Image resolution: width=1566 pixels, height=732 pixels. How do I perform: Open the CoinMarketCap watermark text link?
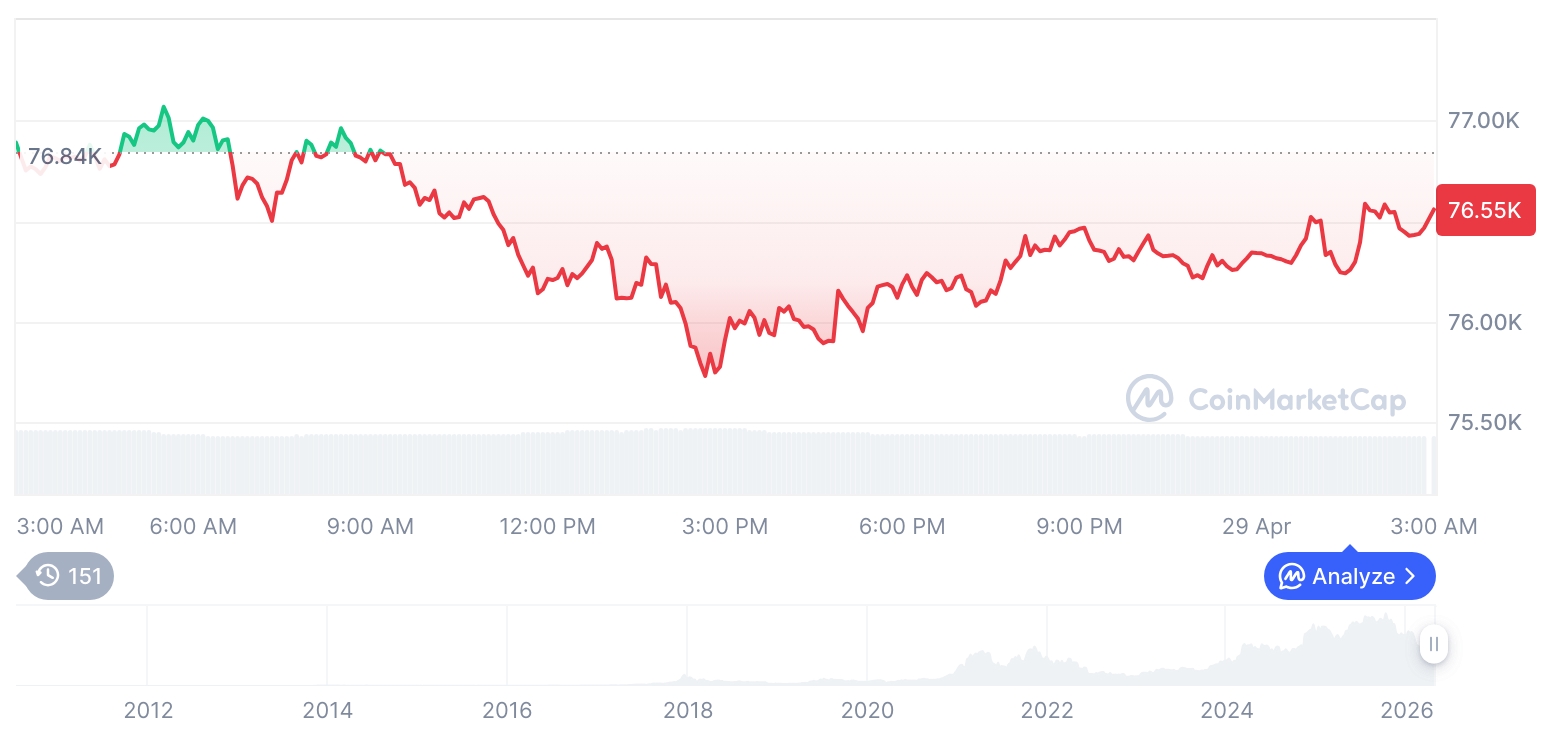pos(1296,400)
